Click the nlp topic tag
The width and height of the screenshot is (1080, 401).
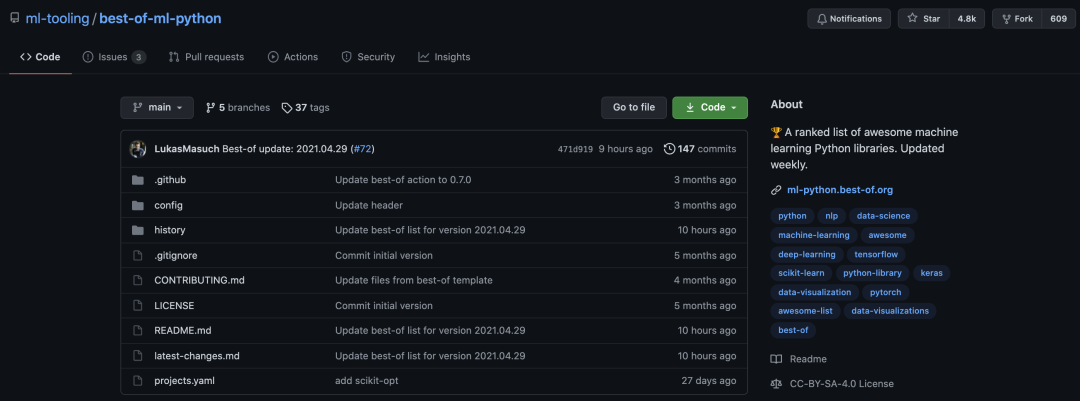(x=831, y=216)
